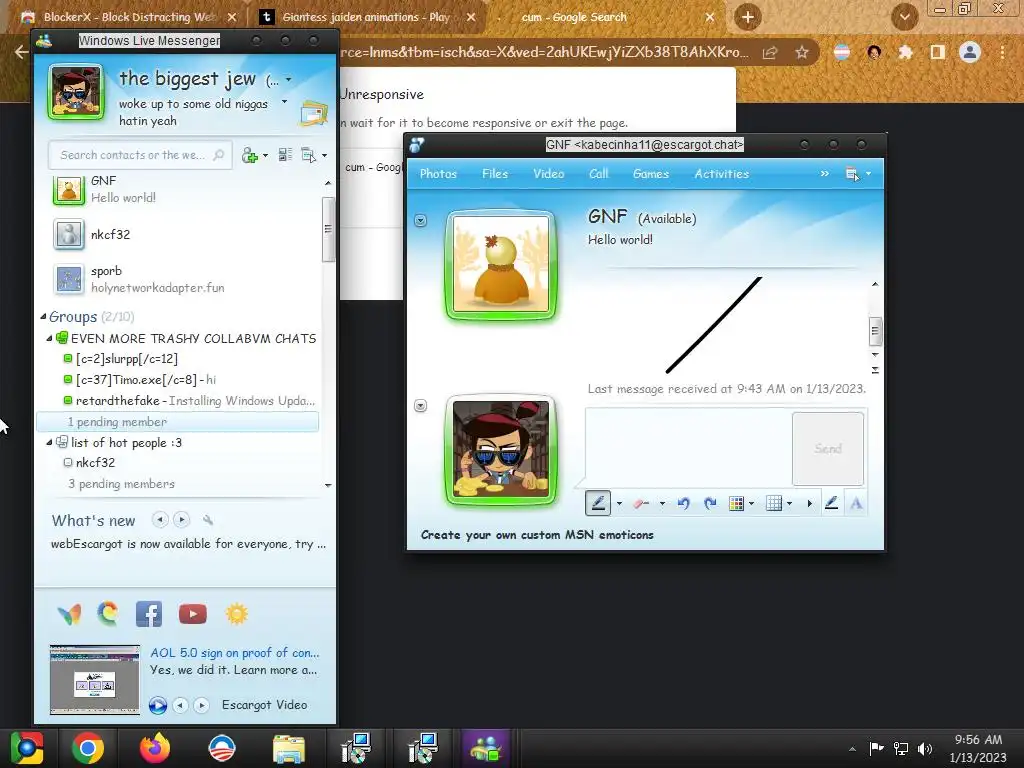Open Activities in chat toolbar
Image resolution: width=1024 pixels, height=768 pixels.
click(722, 174)
